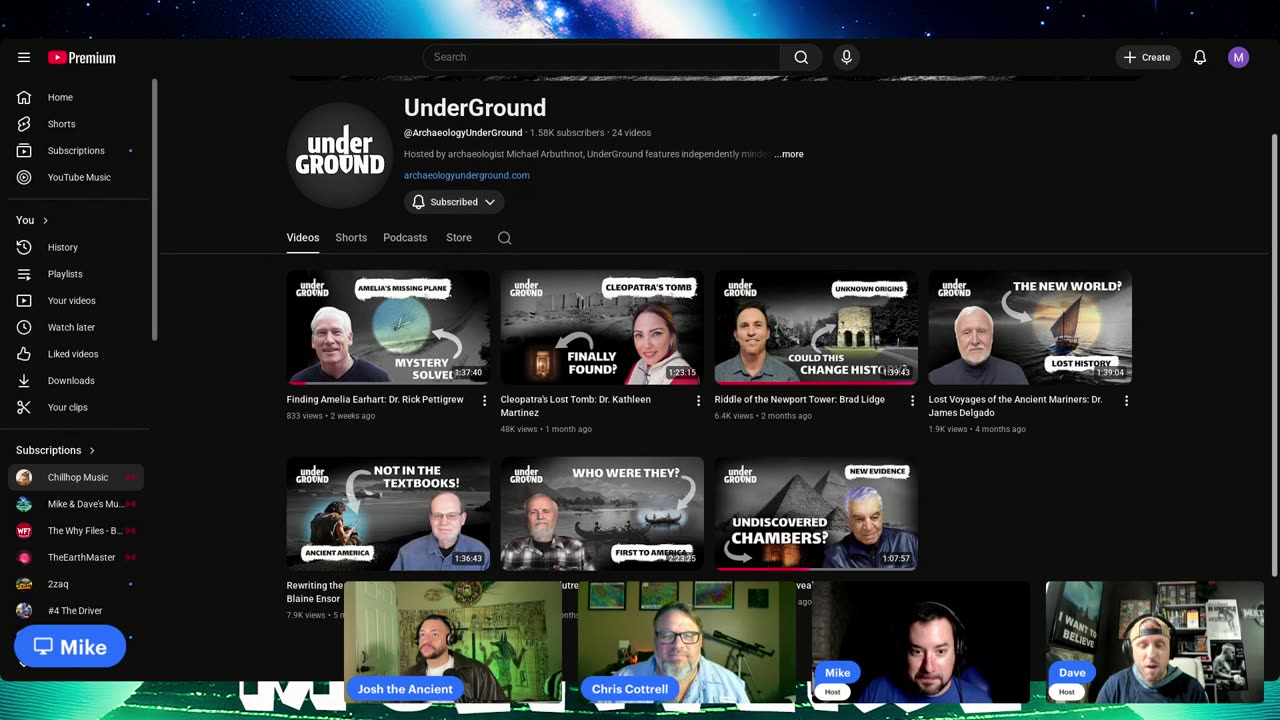Image resolution: width=1280 pixels, height=720 pixels.
Task: Open the account avatar menu
Action: 1238,57
